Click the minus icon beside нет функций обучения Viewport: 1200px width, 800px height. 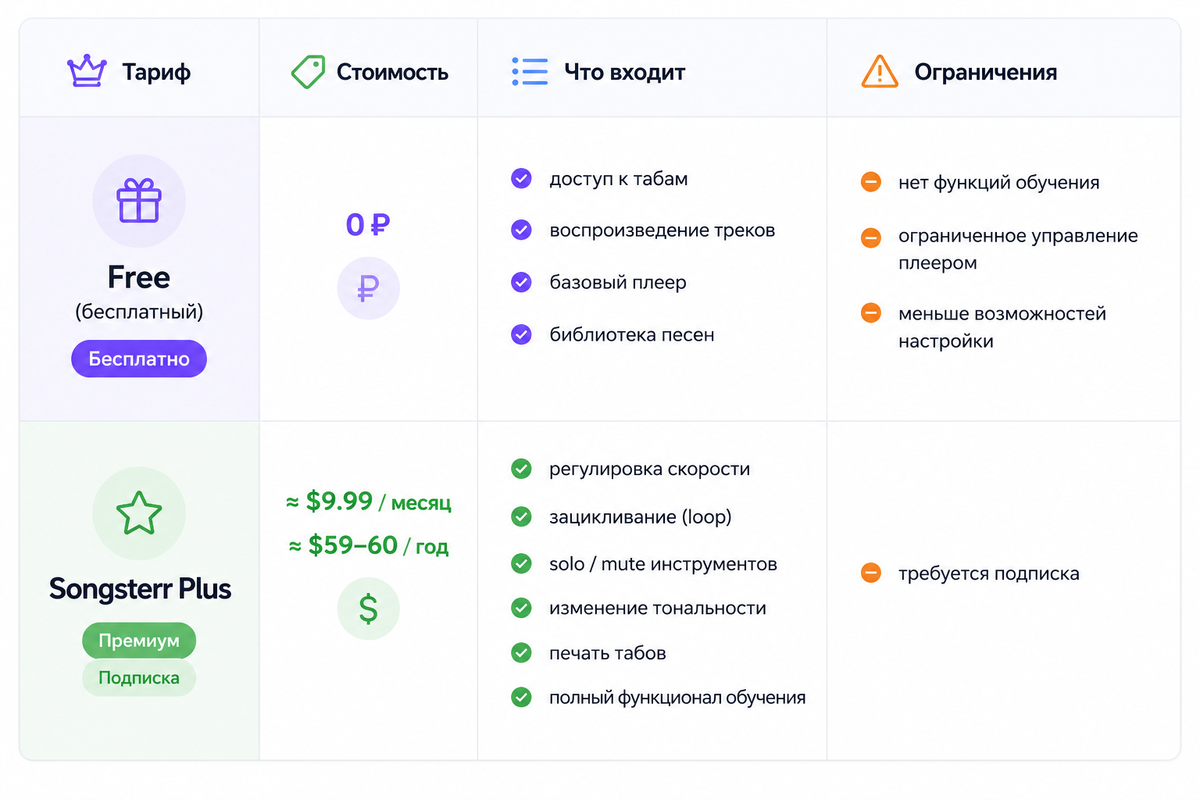point(871,182)
